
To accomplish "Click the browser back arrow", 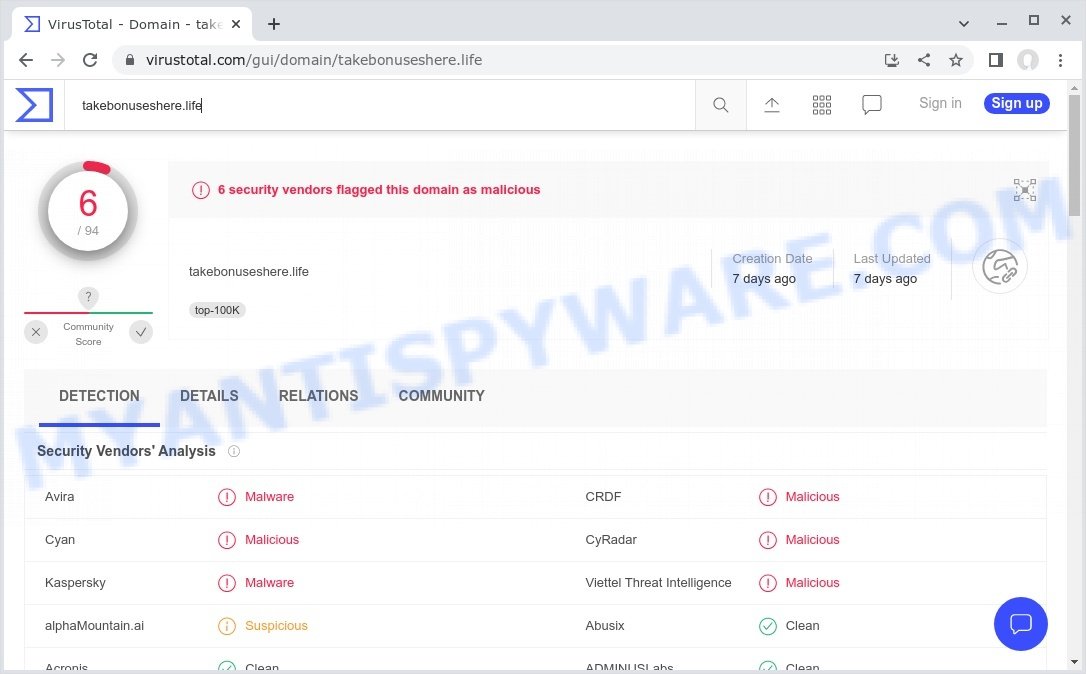I will point(26,60).
